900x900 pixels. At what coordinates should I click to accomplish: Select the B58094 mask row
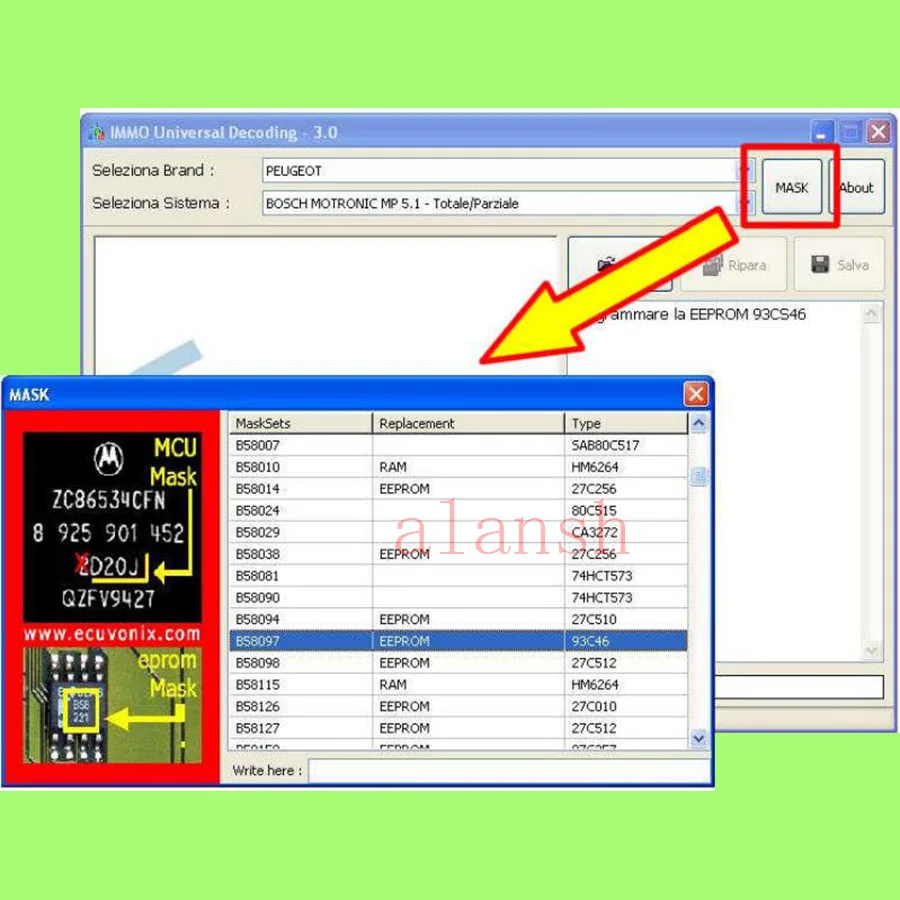[458, 619]
